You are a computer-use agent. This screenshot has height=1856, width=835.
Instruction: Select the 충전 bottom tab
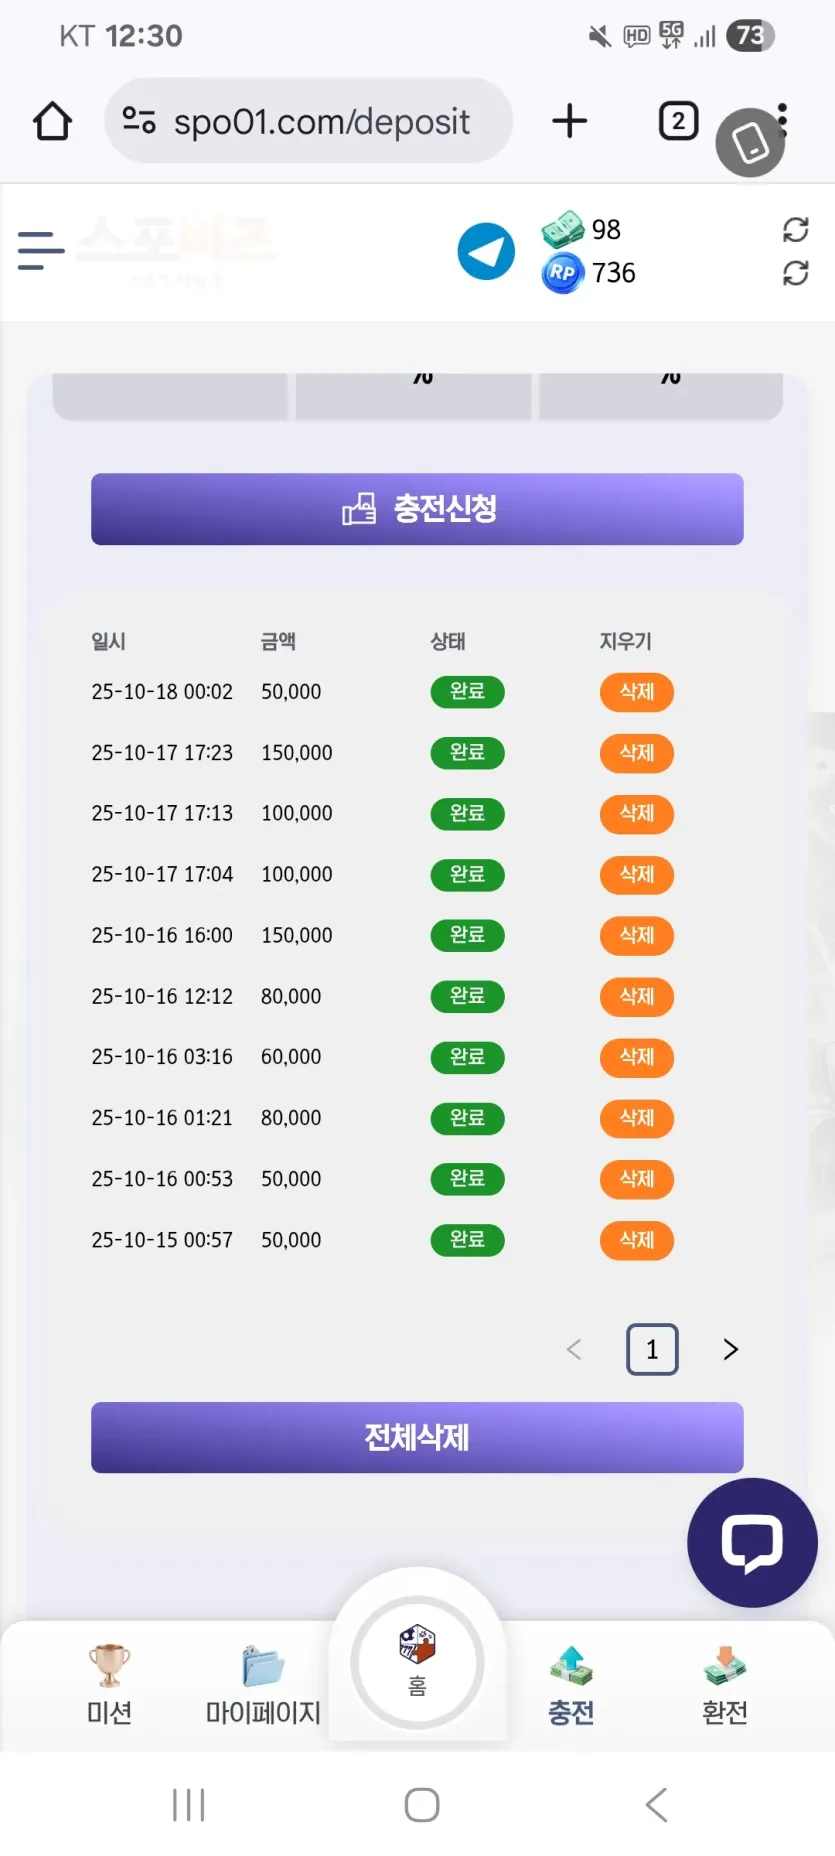click(x=571, y=1685)
